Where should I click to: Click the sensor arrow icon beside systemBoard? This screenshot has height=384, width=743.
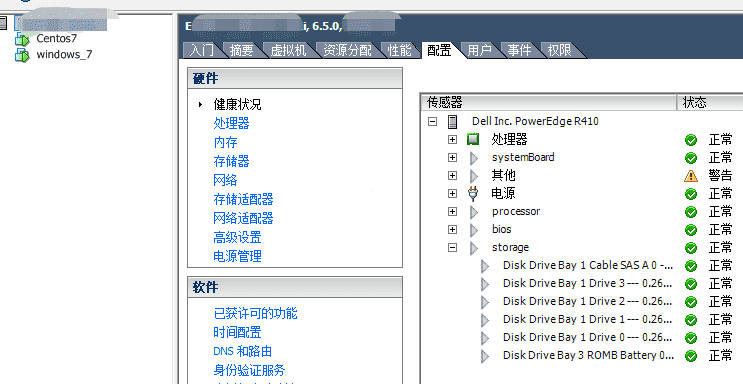point(474,158)
